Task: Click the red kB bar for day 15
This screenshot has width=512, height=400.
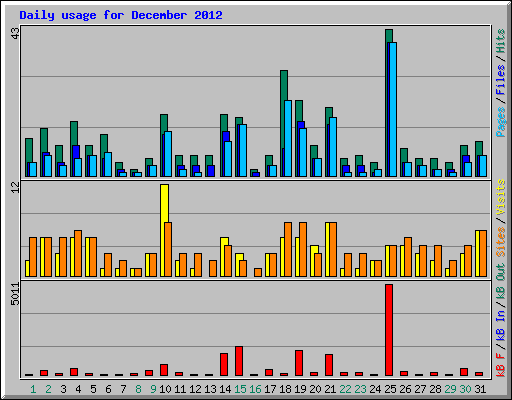Action: click(x=239, y=361)
